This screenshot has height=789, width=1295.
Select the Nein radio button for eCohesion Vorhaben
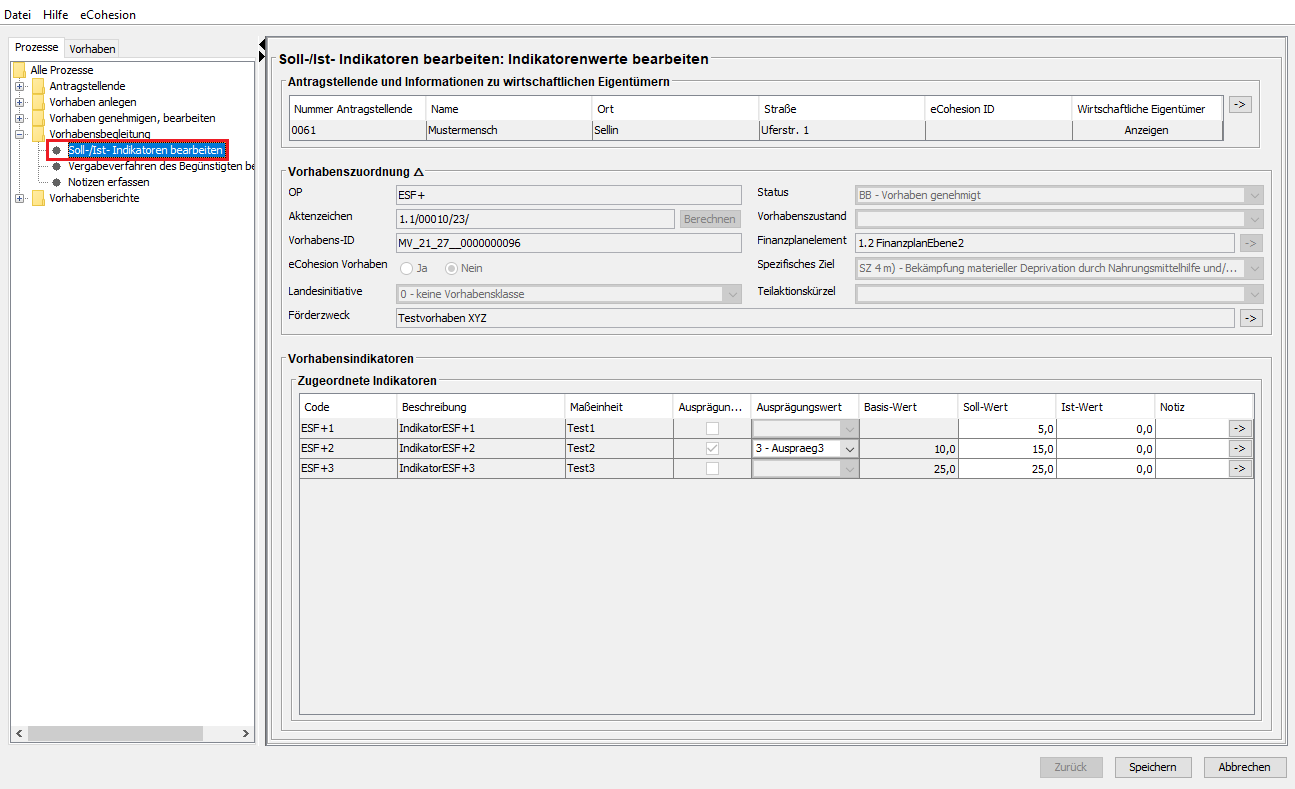[x=451, y=268]
